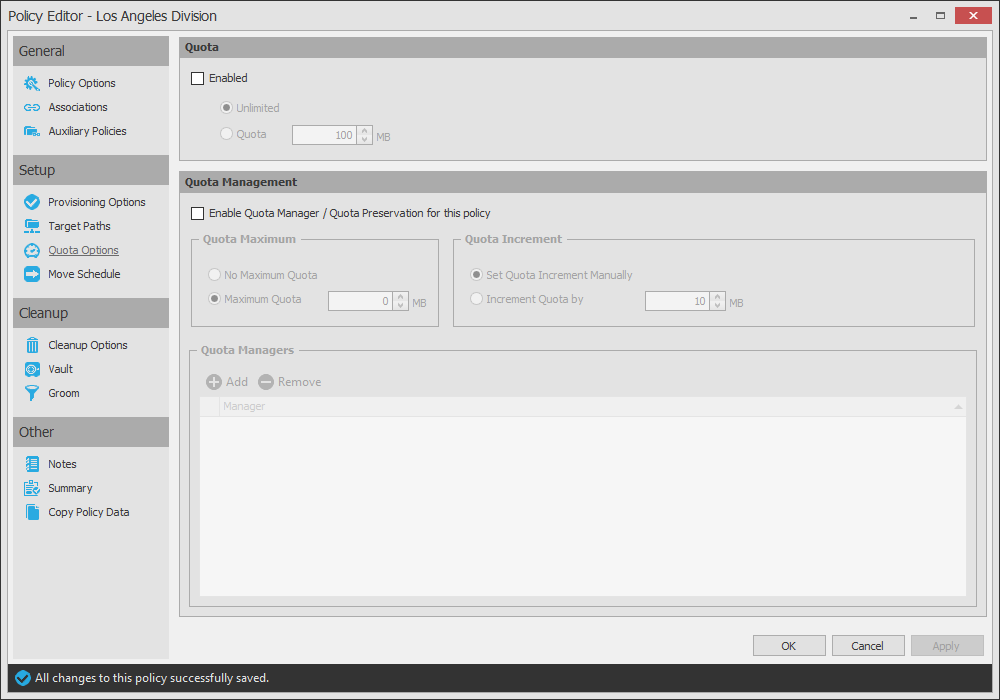
Task: Decrease the Increment Quota by value
Action: [717, 305]
